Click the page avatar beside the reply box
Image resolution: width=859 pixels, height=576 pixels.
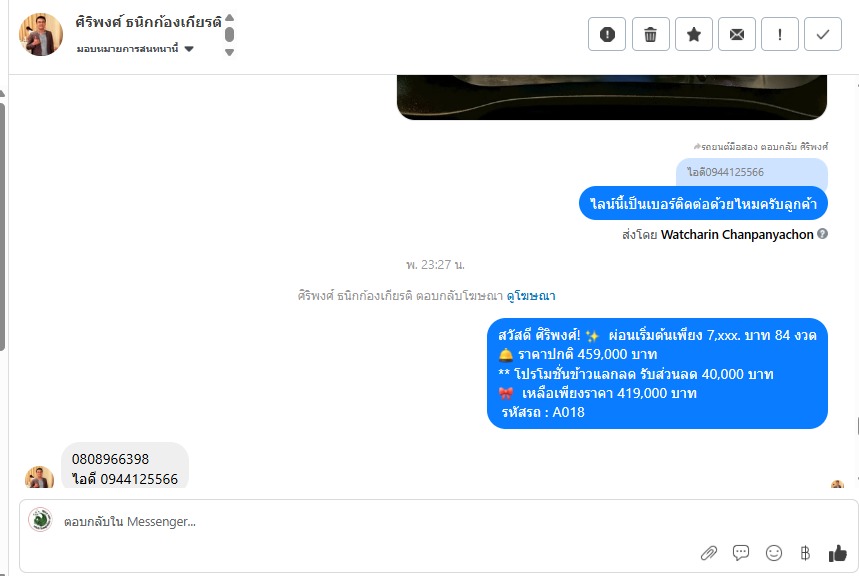click(40, 520)
